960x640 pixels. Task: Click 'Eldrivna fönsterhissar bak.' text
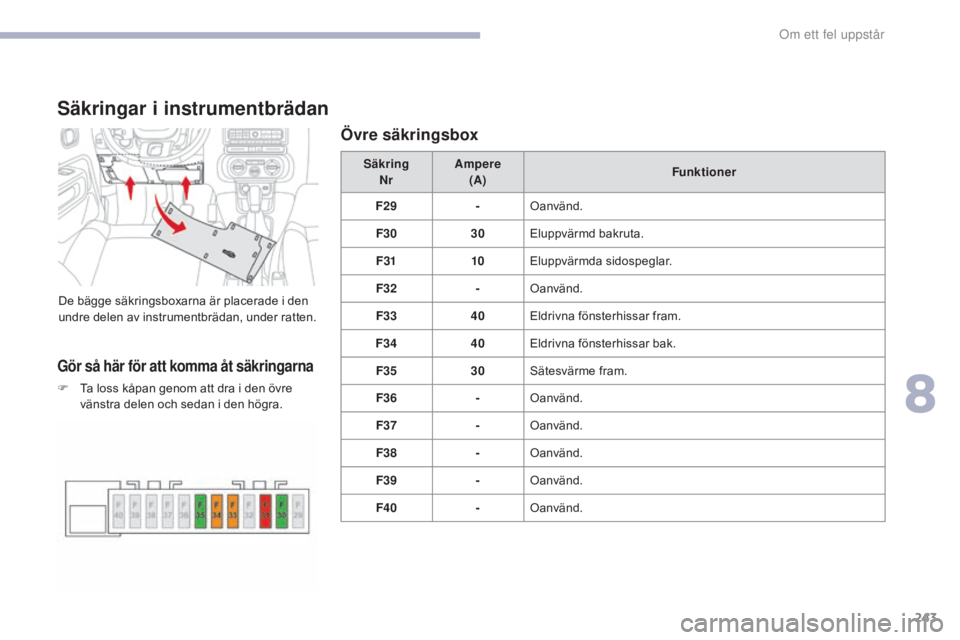[x=602, y=344]
